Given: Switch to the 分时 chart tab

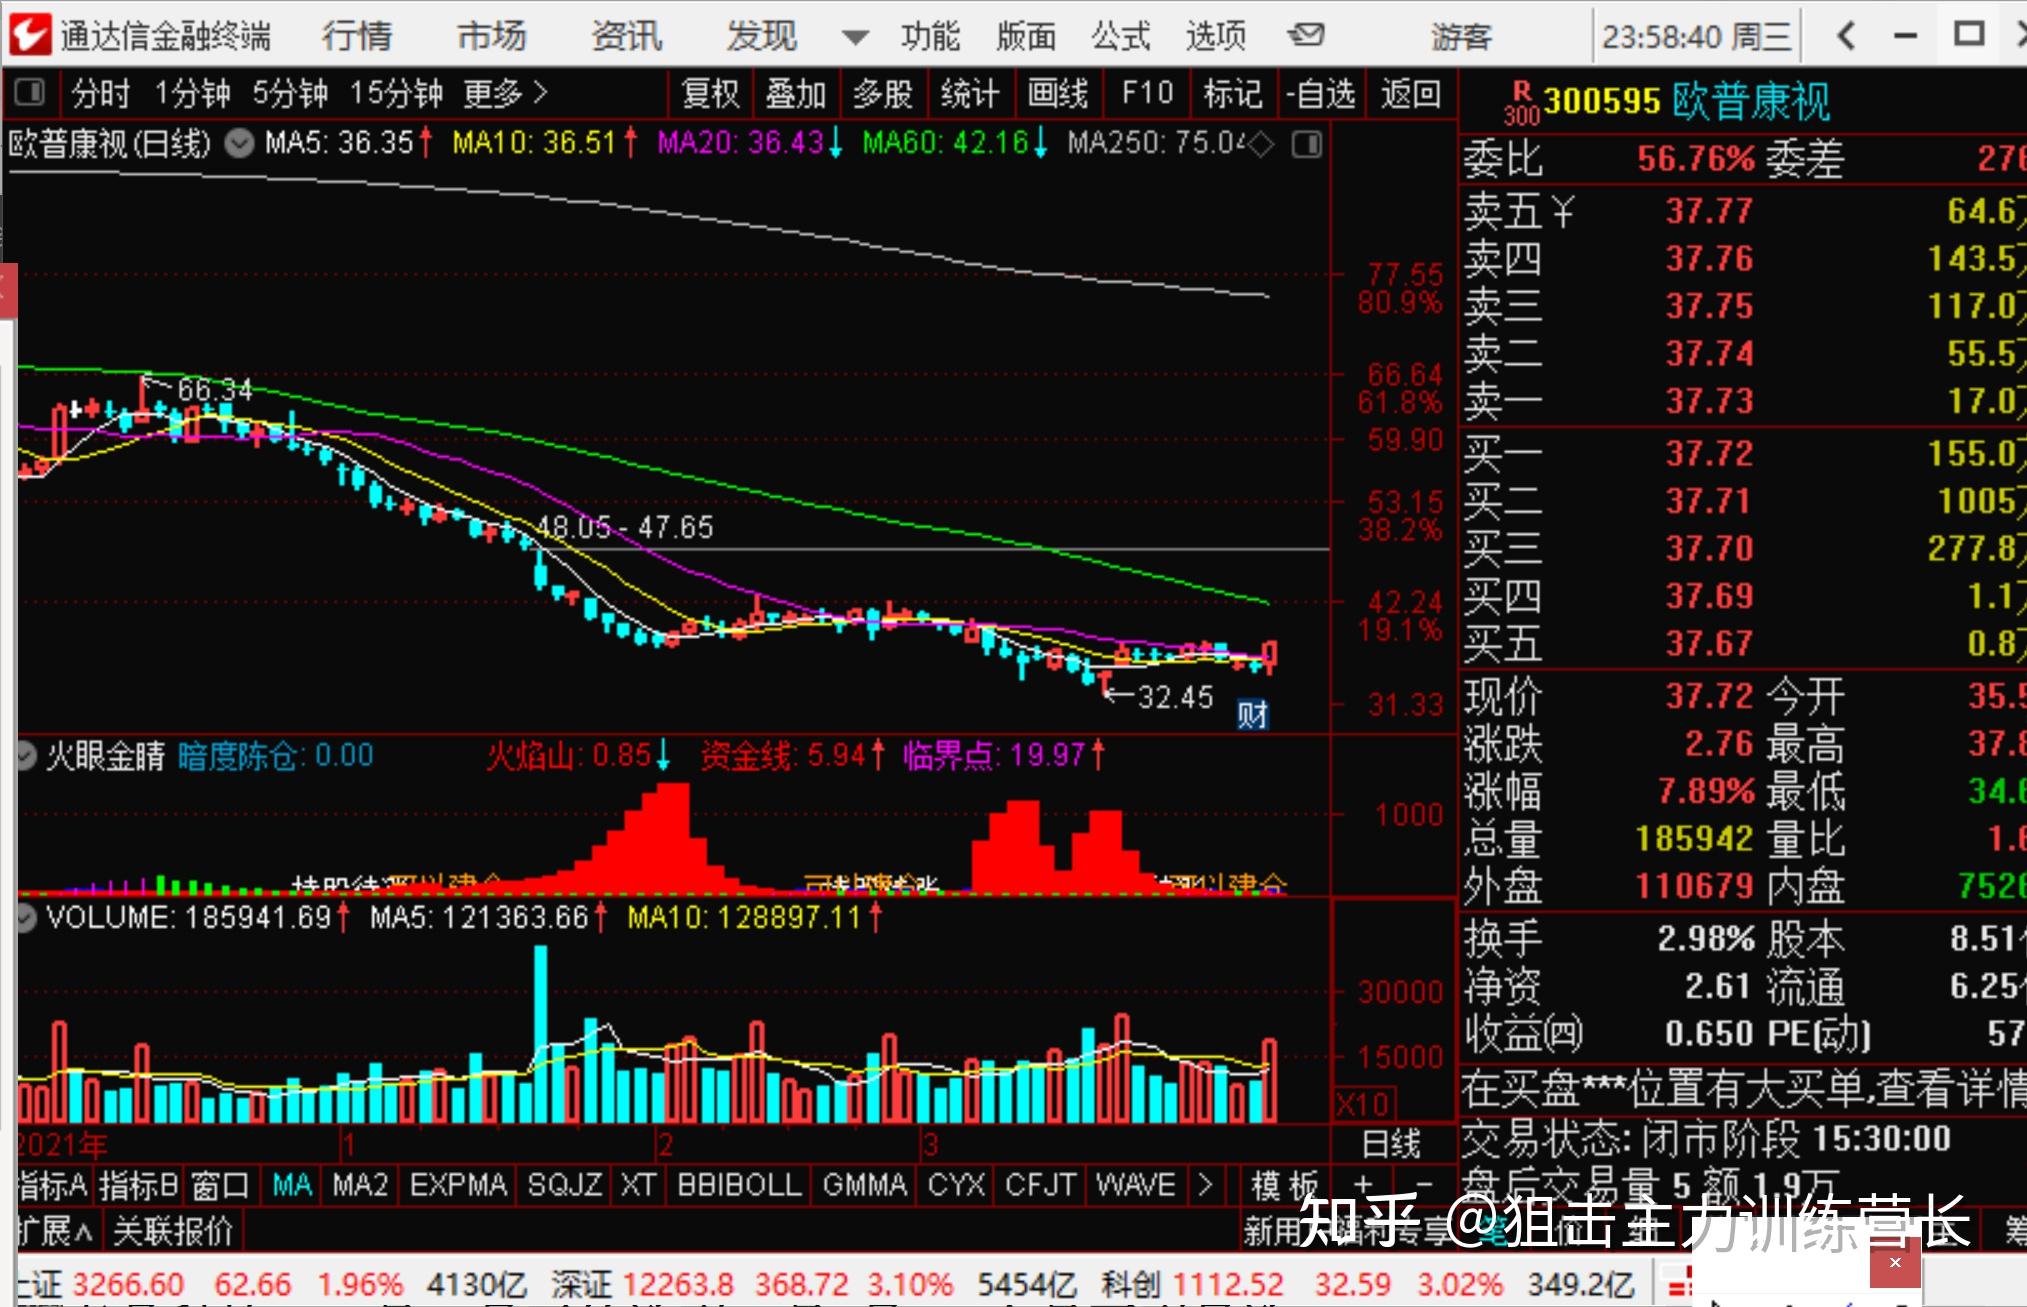Looking at the screenshot, I should (x=101, y=94).
